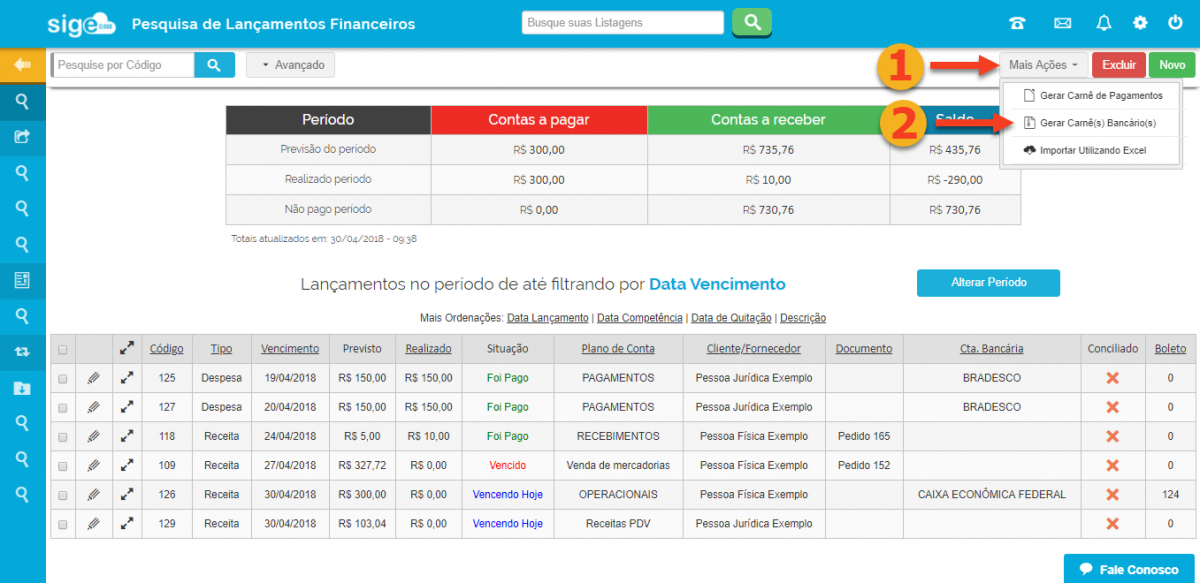Focus the Pesquise por Código field
Screen dimensions: 1200x583
tap(122, 65)
